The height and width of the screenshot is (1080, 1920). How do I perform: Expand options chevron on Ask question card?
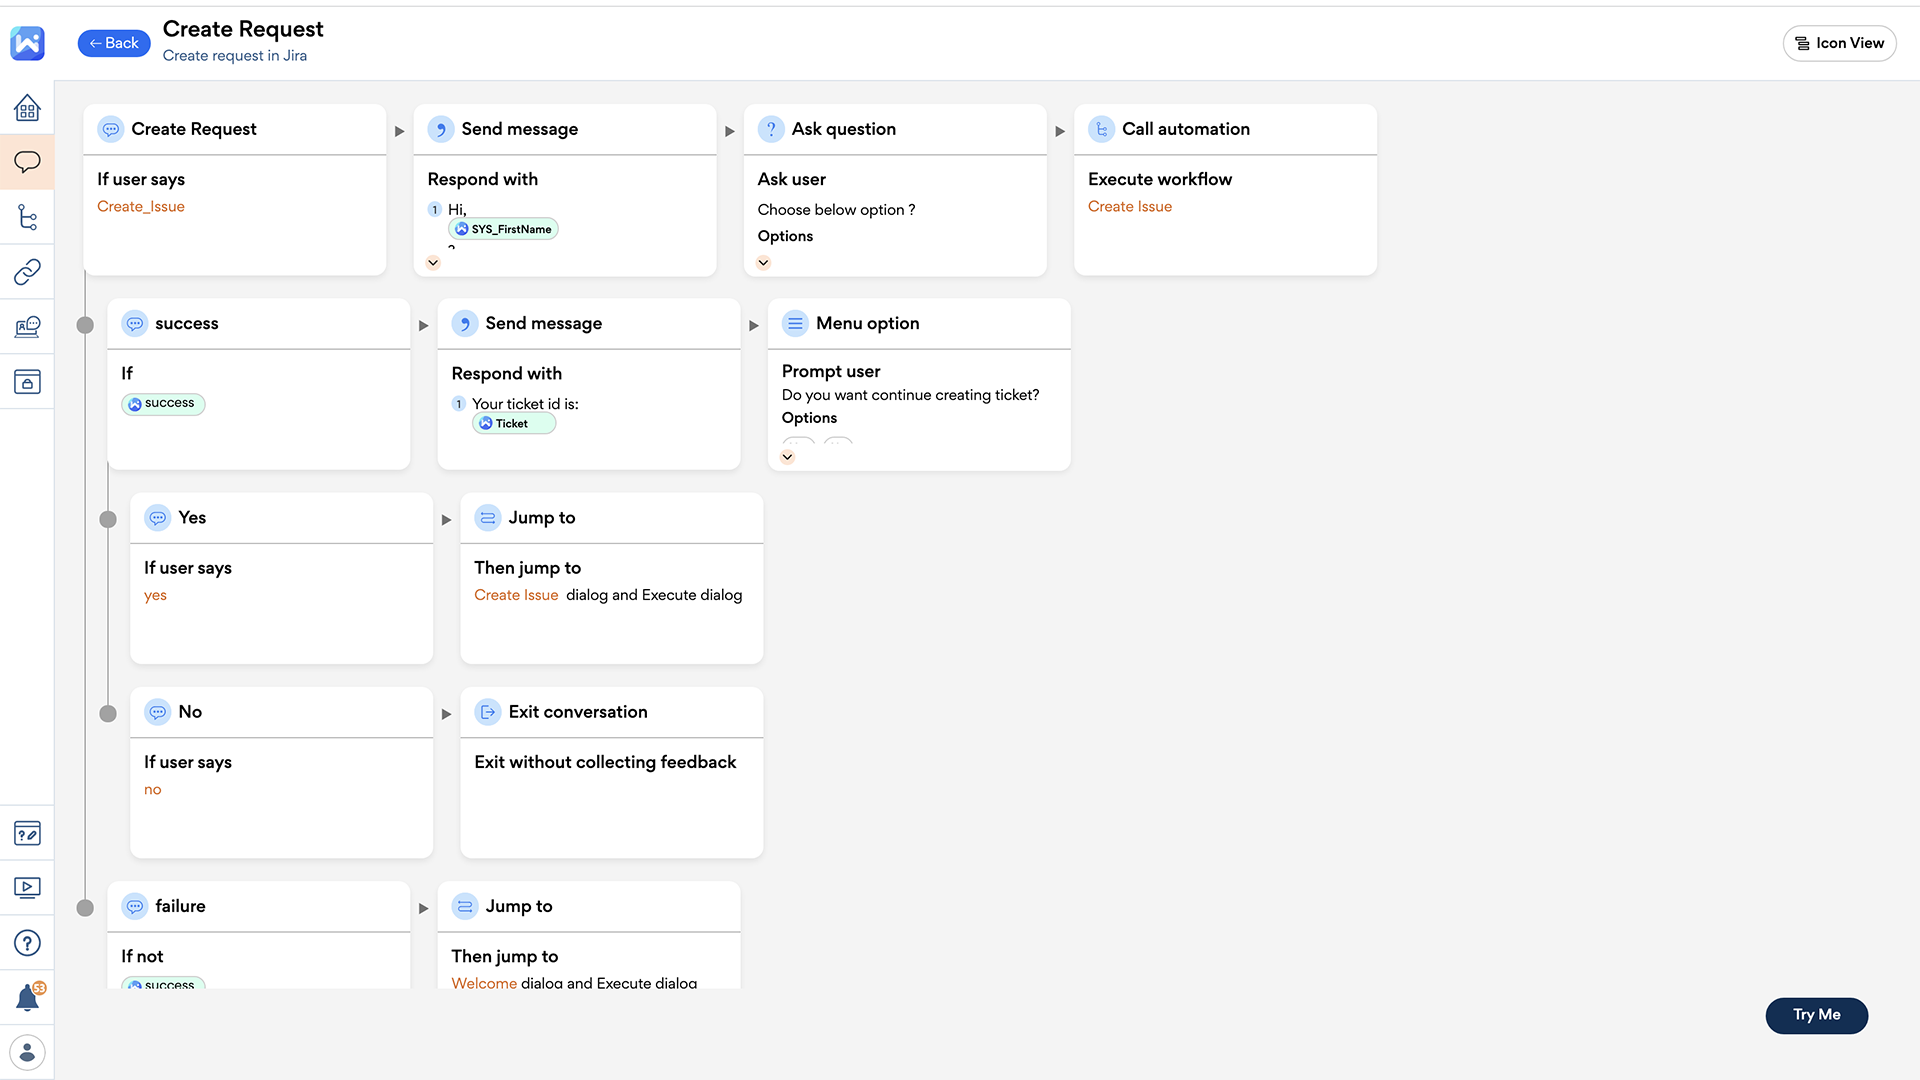coord(763,262)
